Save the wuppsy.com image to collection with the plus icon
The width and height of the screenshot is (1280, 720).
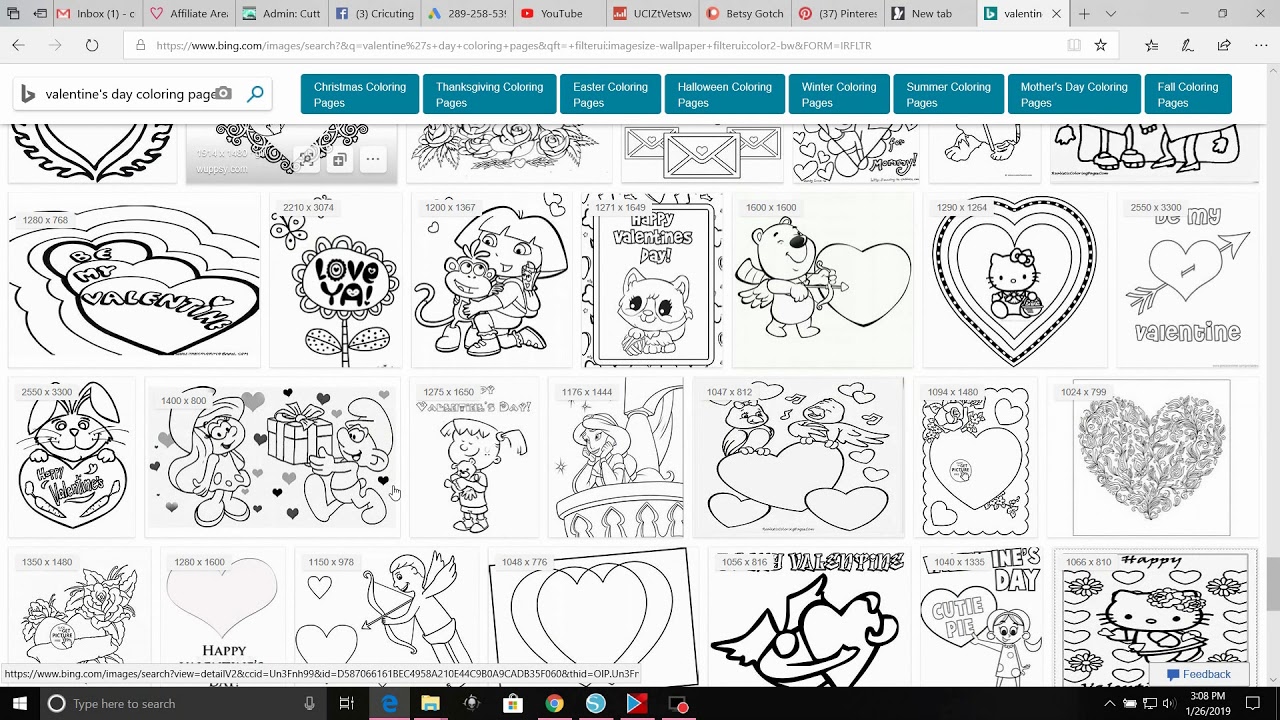tap(339, 159)
